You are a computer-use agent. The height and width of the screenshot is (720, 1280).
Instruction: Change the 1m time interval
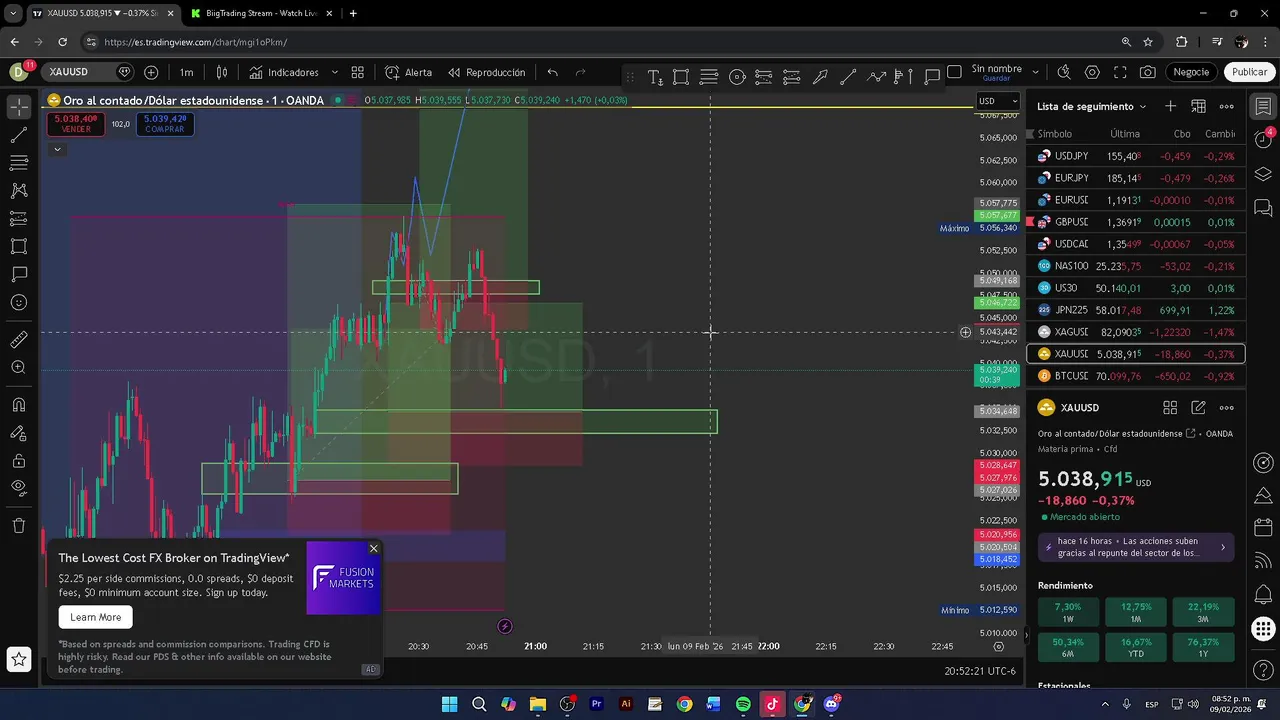[187, 72]
